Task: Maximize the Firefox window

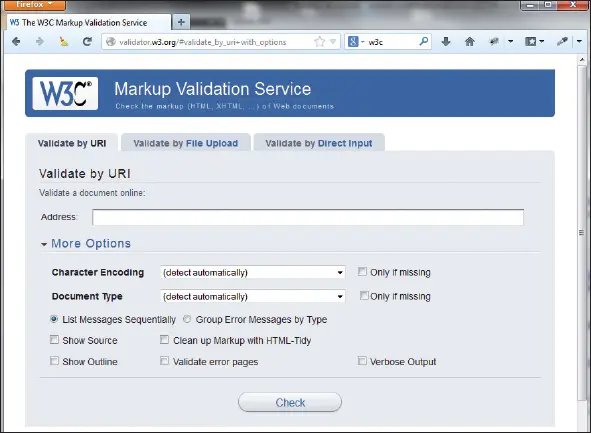Action: (548, 5)
